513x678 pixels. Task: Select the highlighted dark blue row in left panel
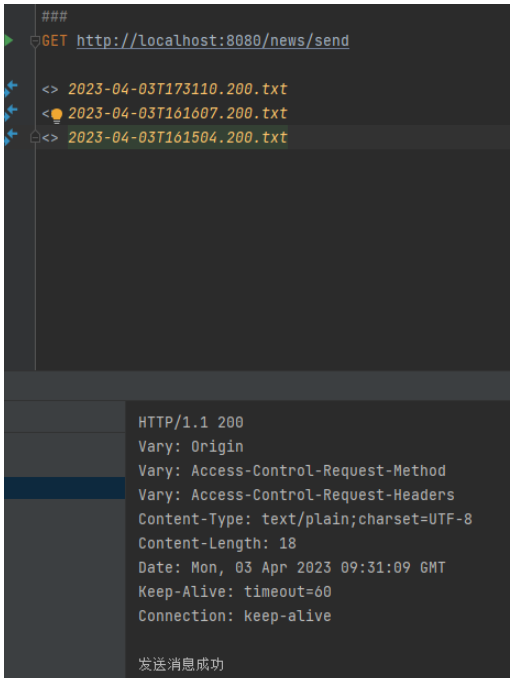(64, 488)
